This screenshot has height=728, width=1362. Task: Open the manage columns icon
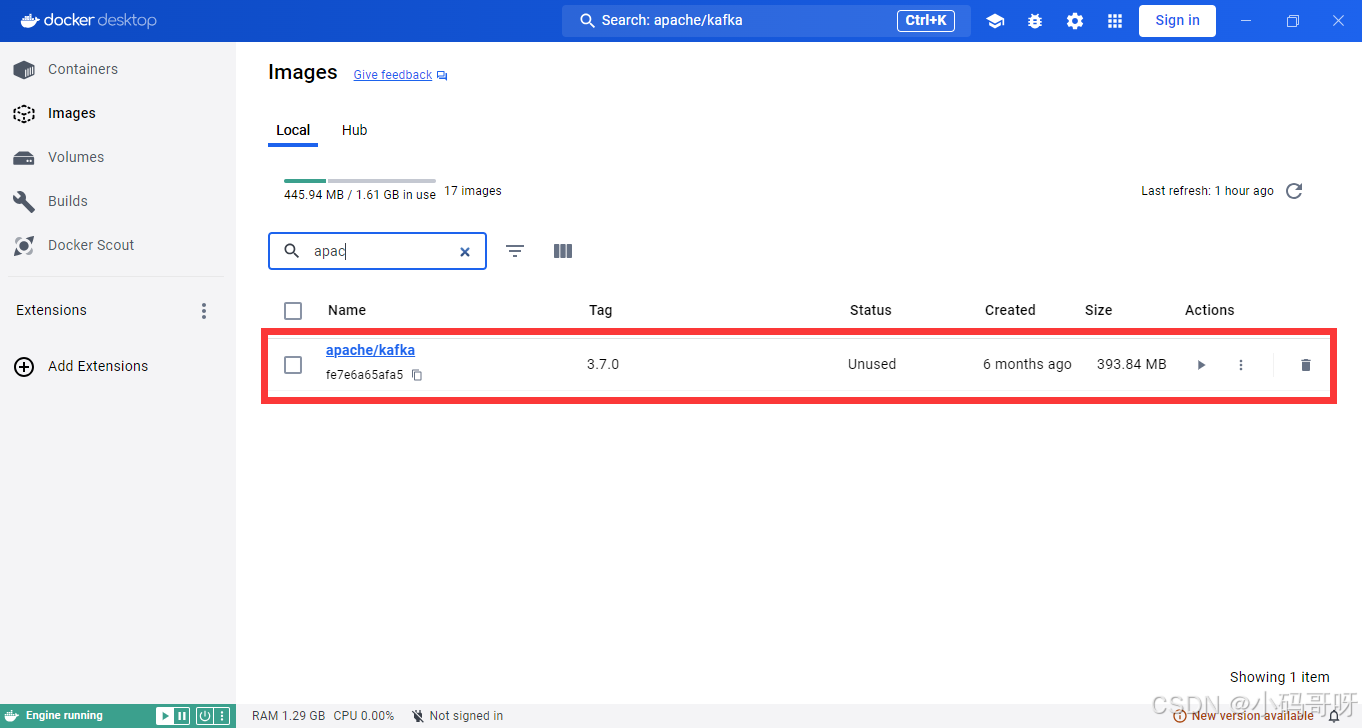(563, 251)
